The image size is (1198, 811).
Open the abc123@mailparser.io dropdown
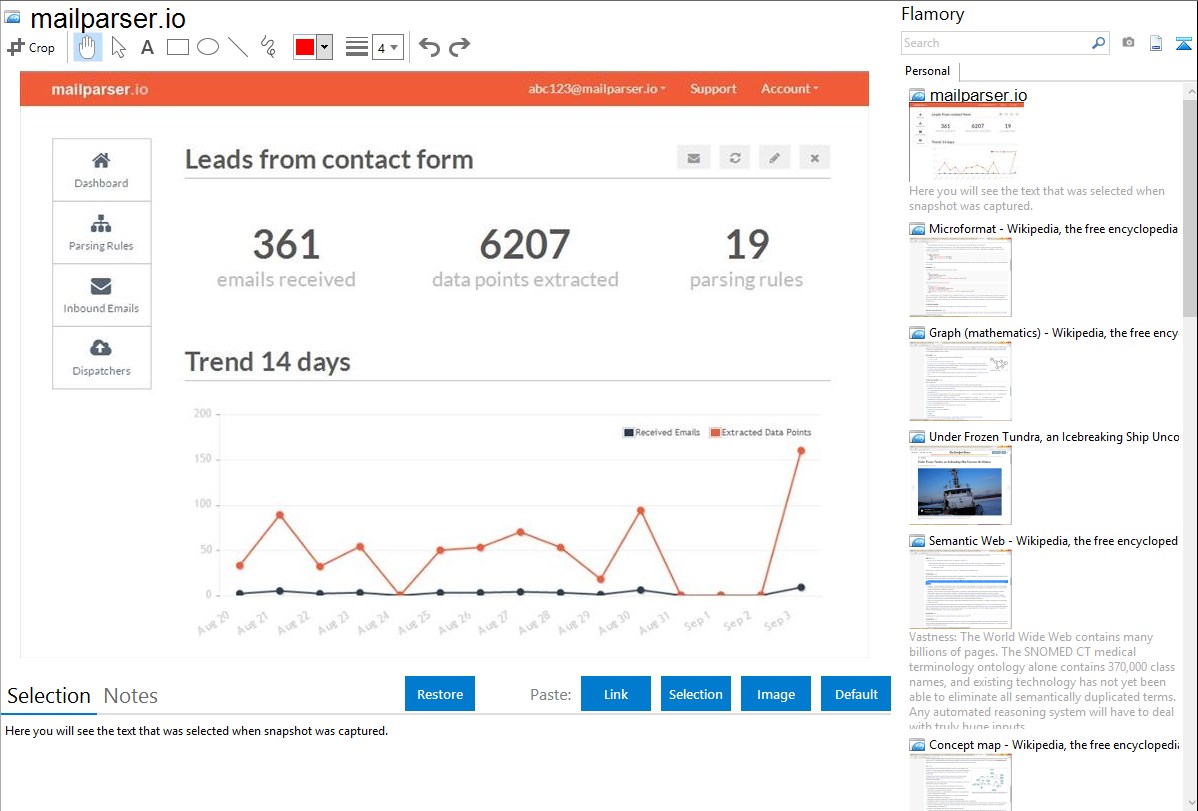tap(597, 89)
